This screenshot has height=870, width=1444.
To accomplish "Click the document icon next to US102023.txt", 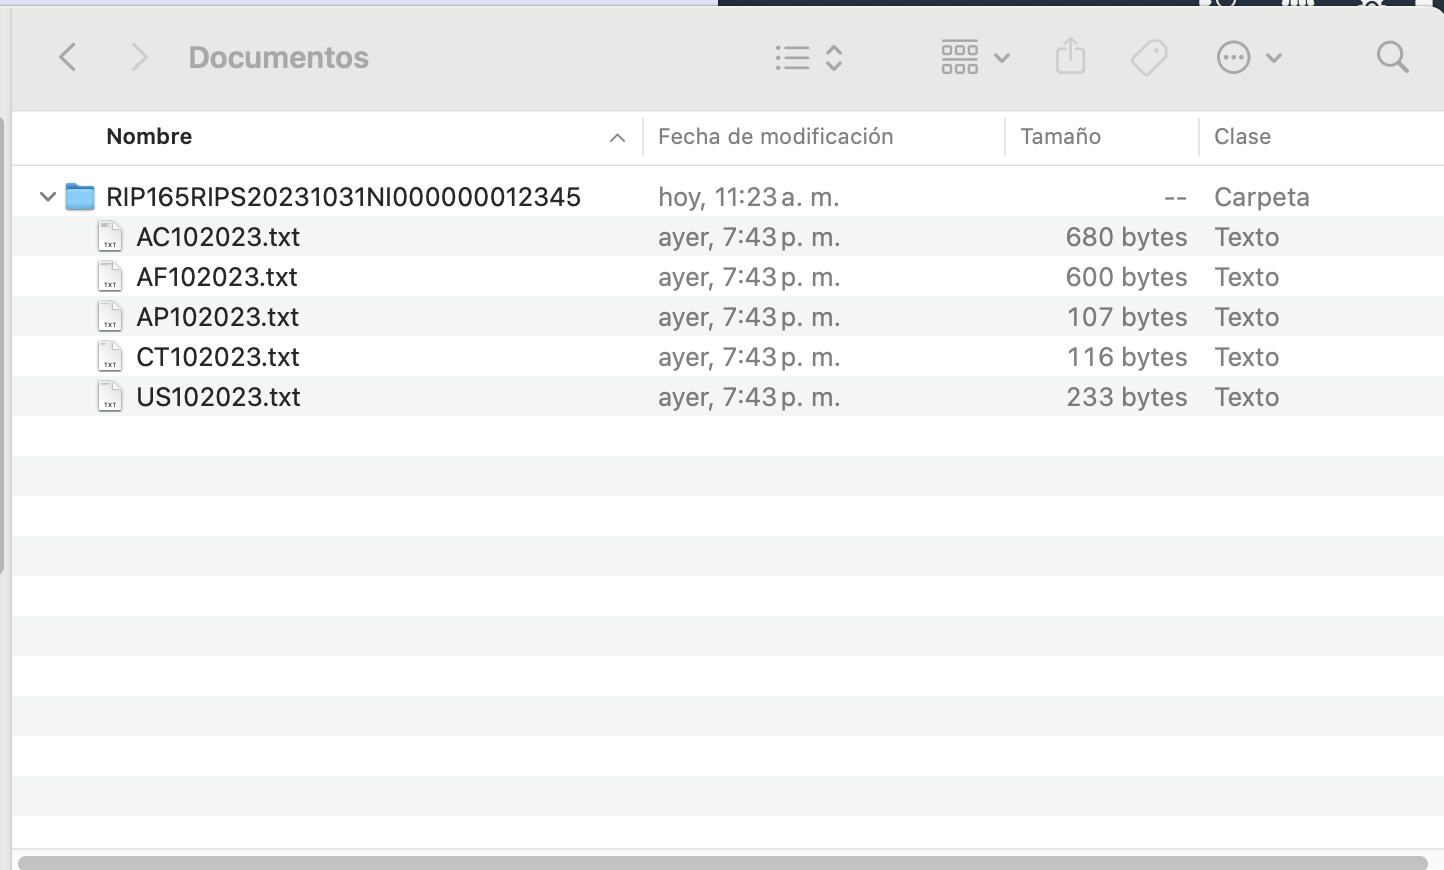I will point(109,397).
